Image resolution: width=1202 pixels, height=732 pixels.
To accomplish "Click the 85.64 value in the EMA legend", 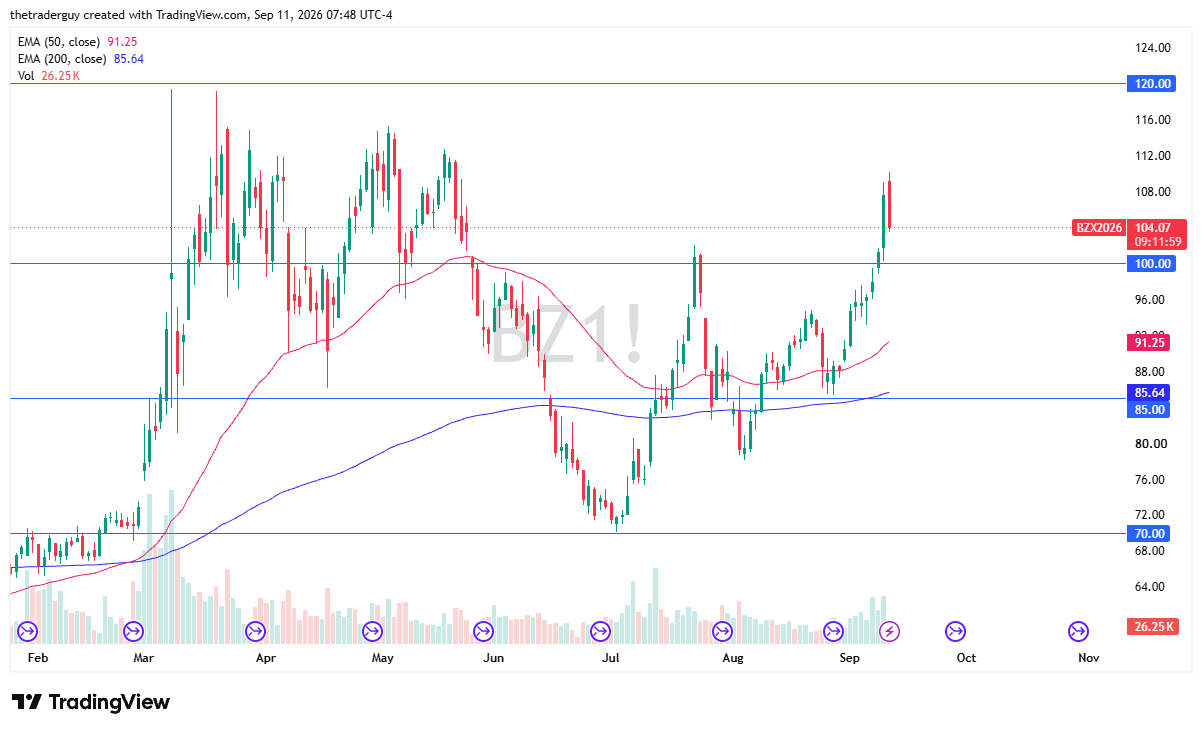I will (129, 59).
